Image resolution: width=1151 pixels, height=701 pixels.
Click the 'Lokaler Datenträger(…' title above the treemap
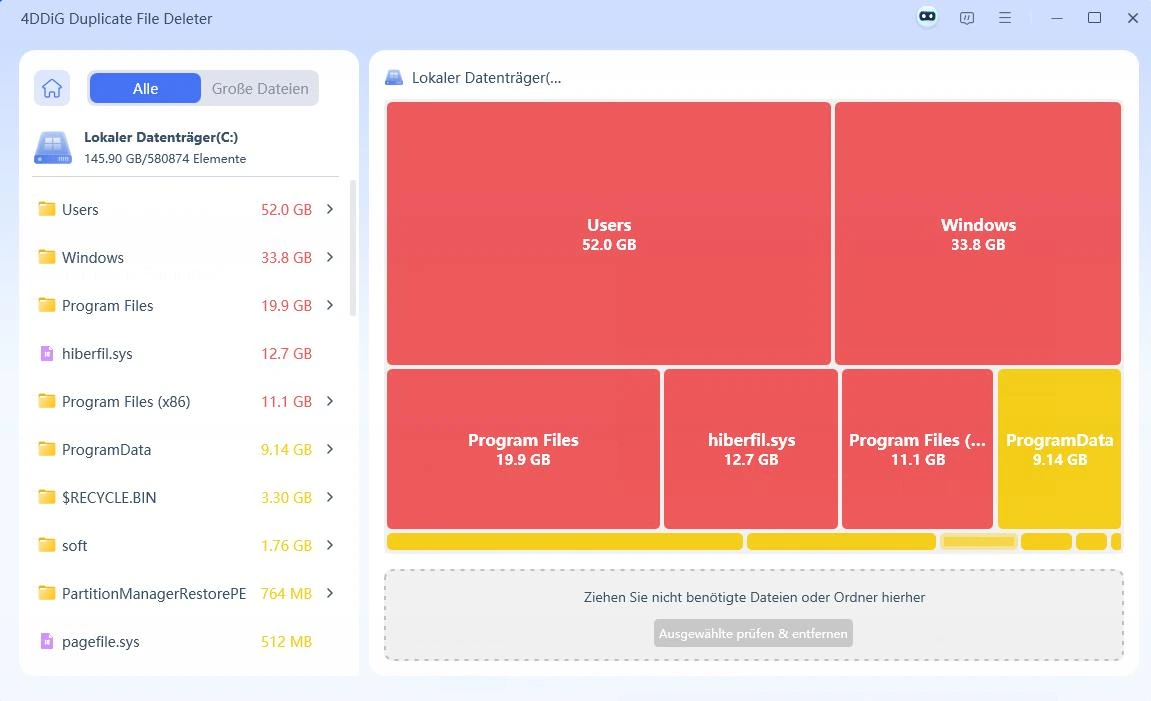[x=487, y=78]
